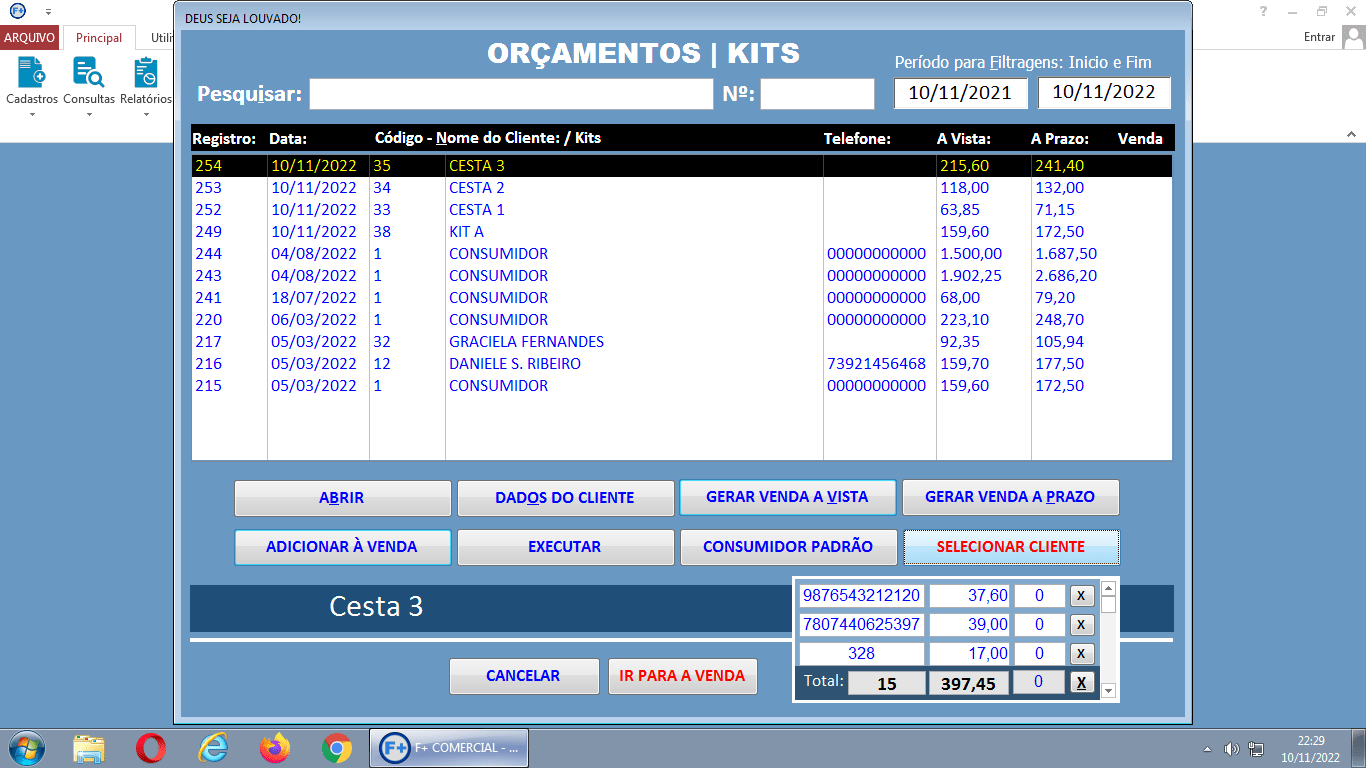Open the ARQUIVO menu tab

coord(29,38)
